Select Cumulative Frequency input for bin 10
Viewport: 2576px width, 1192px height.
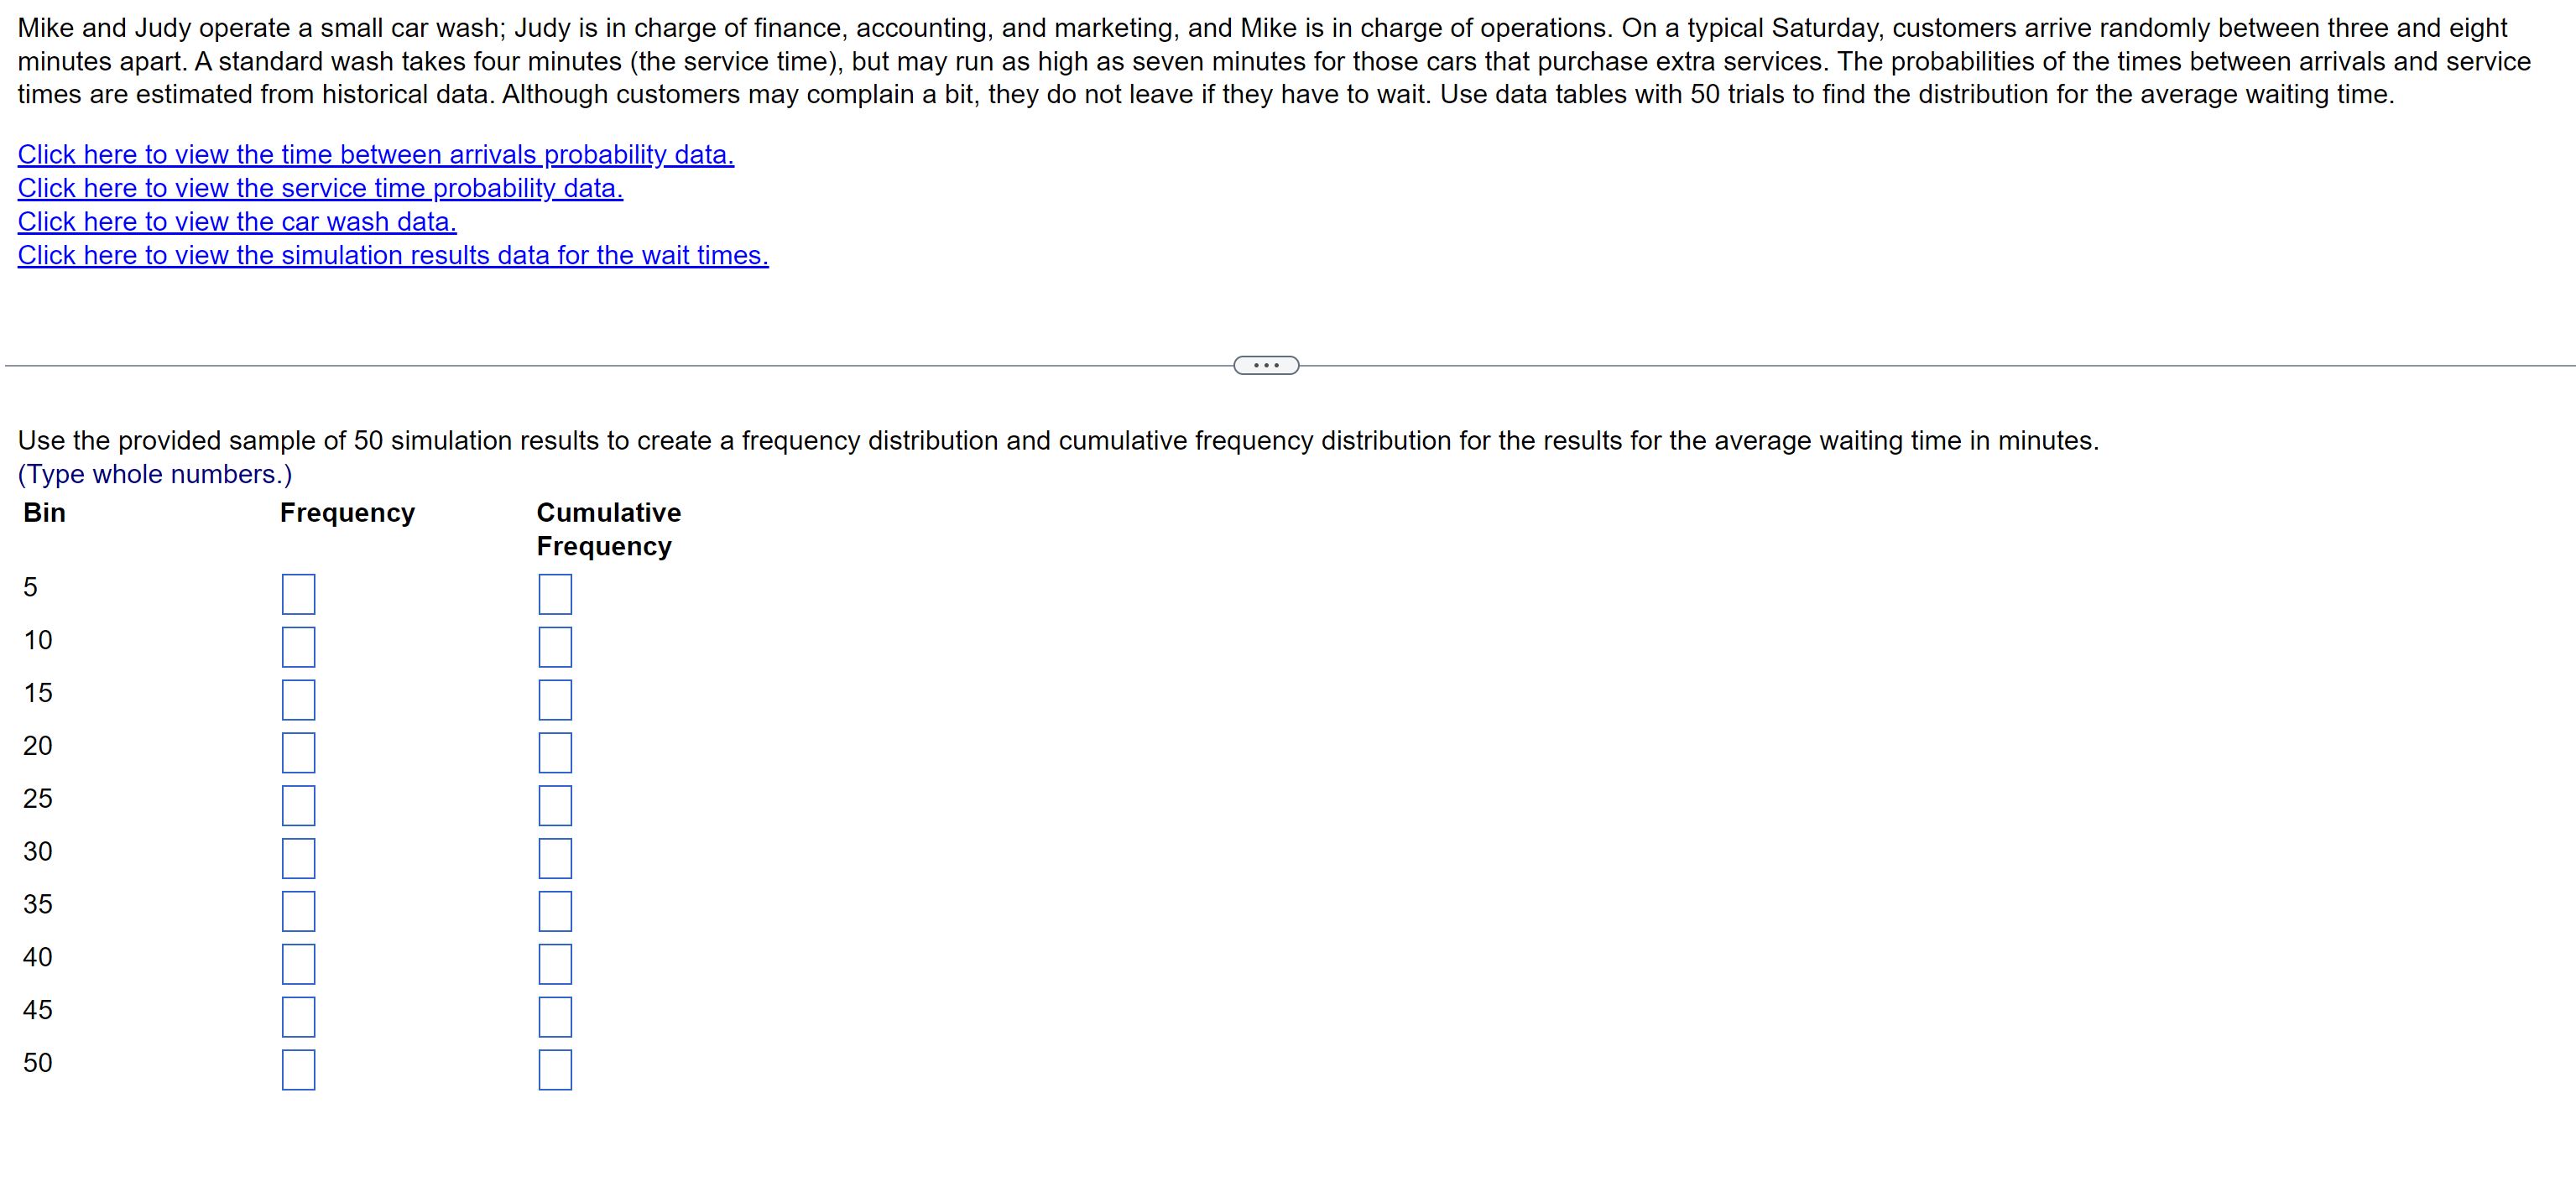(x=555, y=647)
